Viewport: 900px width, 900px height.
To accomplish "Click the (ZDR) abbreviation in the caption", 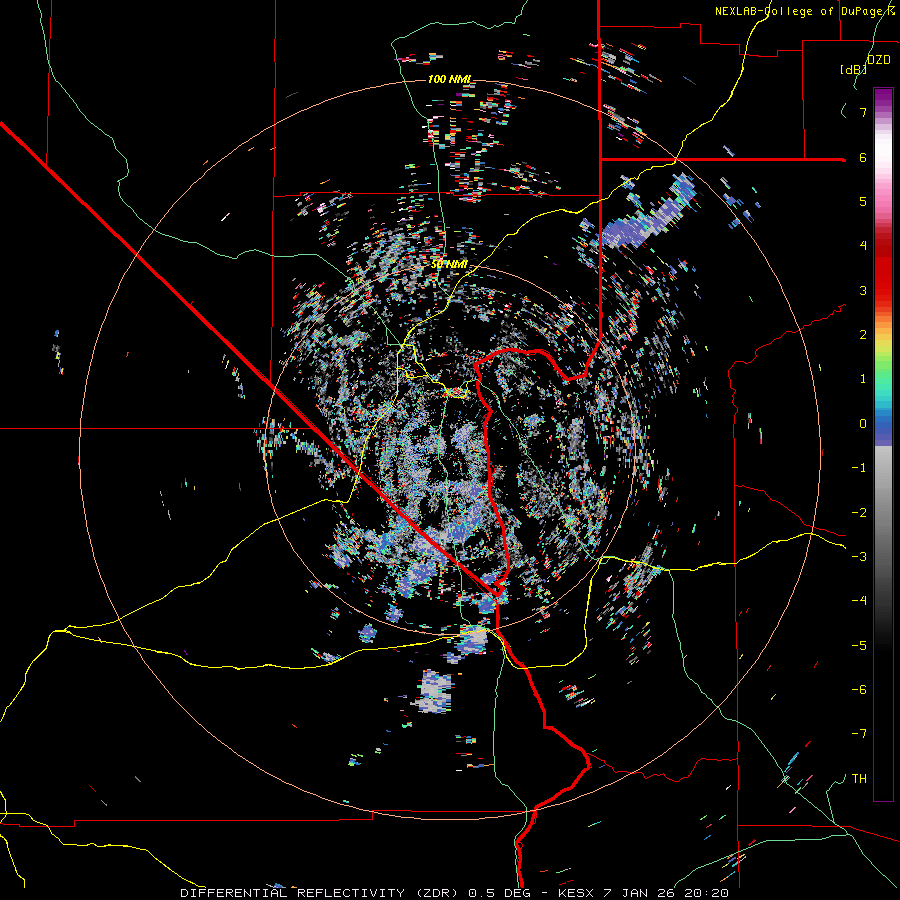I will click(437, 893).
